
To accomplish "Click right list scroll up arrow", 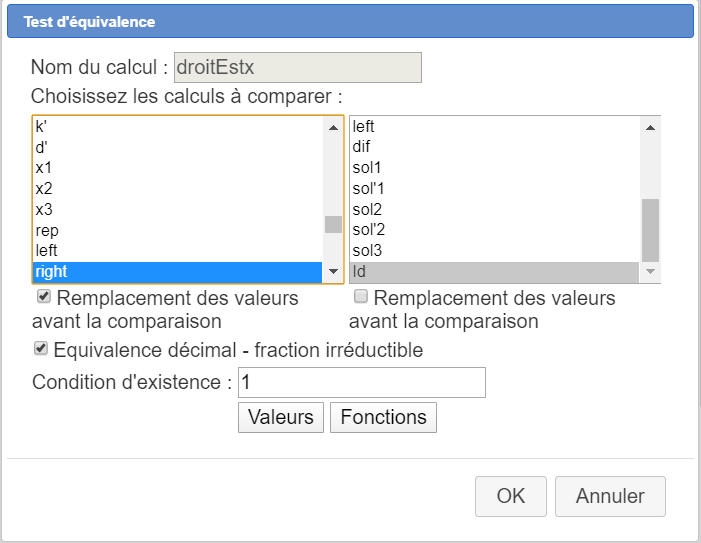I will click(651, 127).
